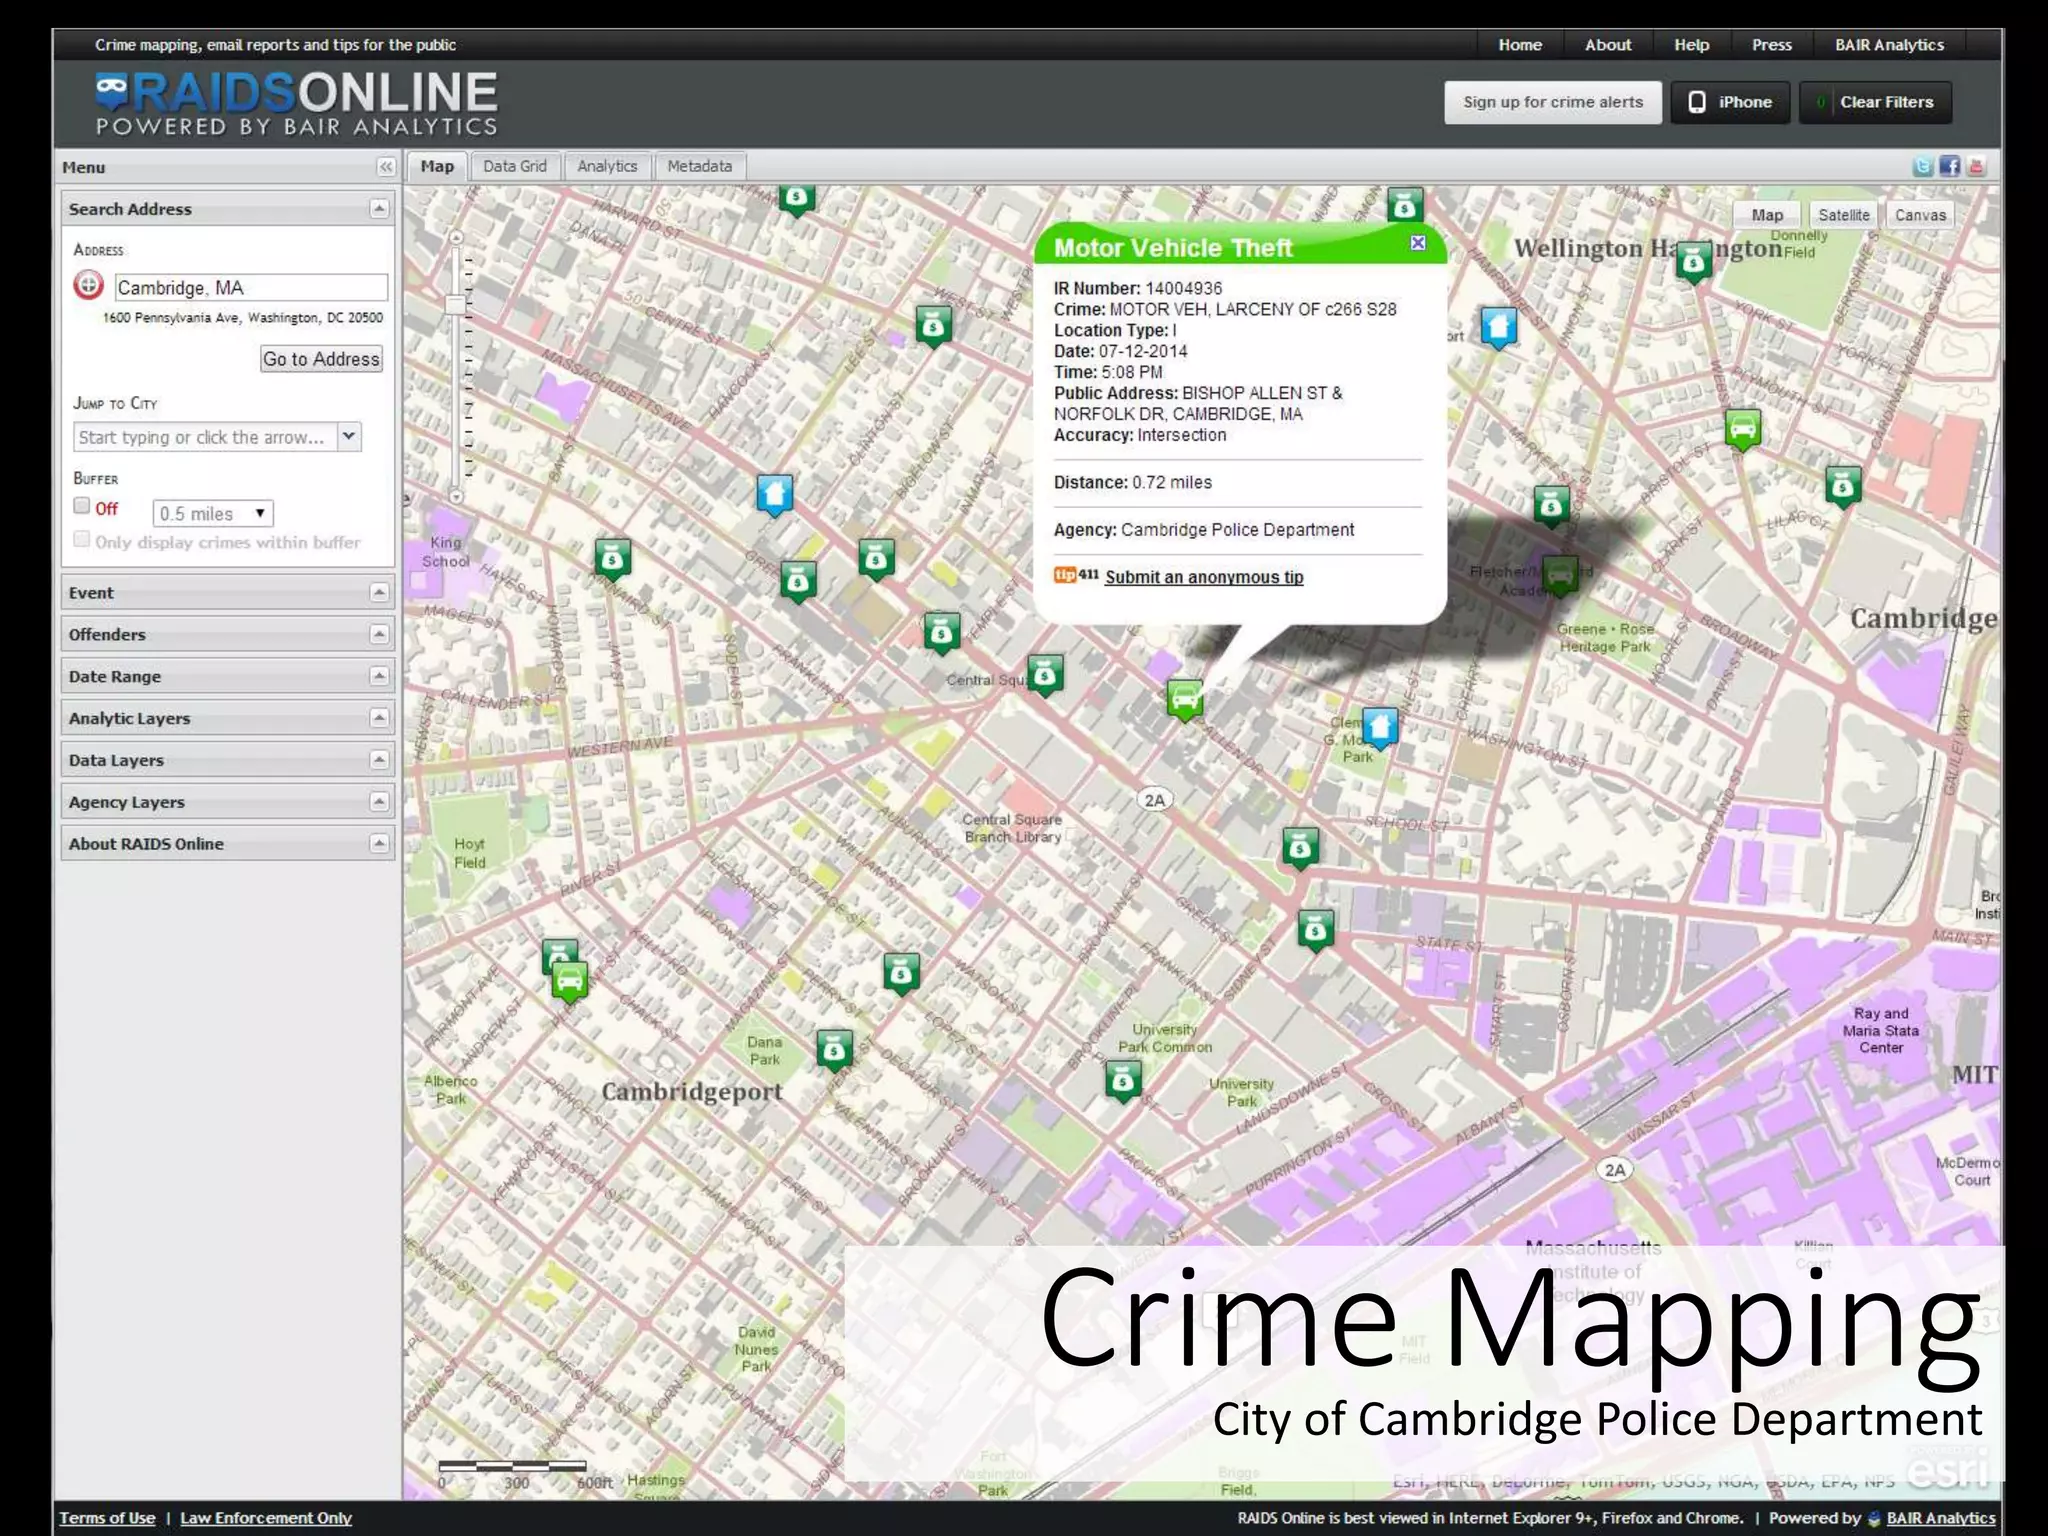Click the Go to Address button

321,359
